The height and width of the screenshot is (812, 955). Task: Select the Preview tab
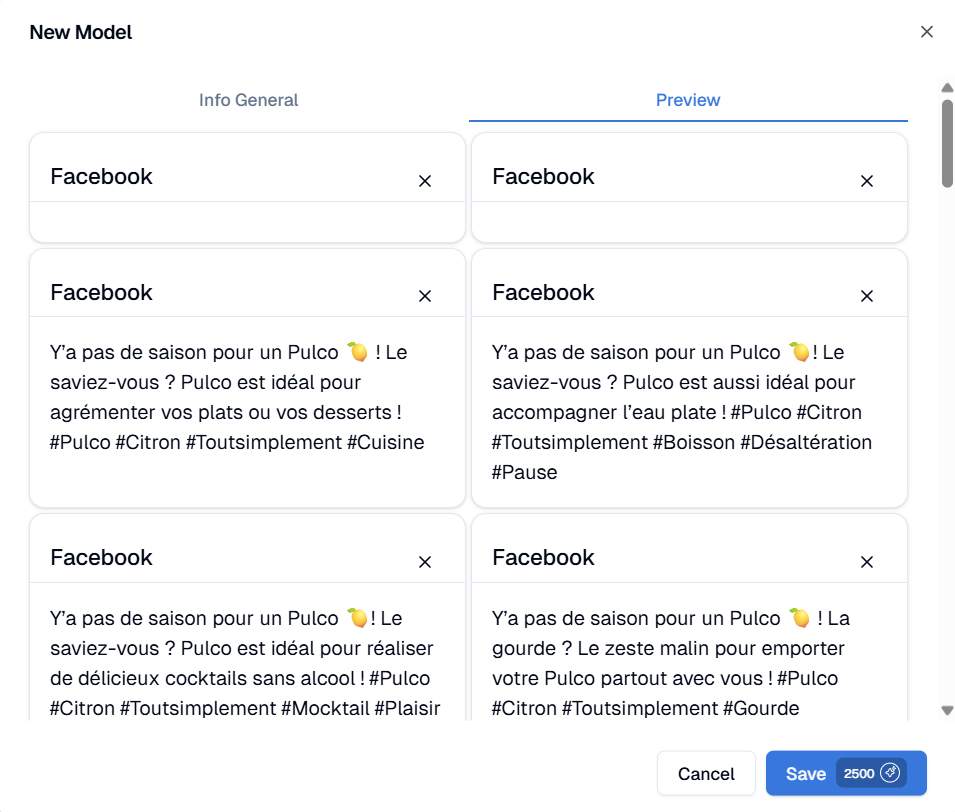pyautogui.click(x=688, y=100)
